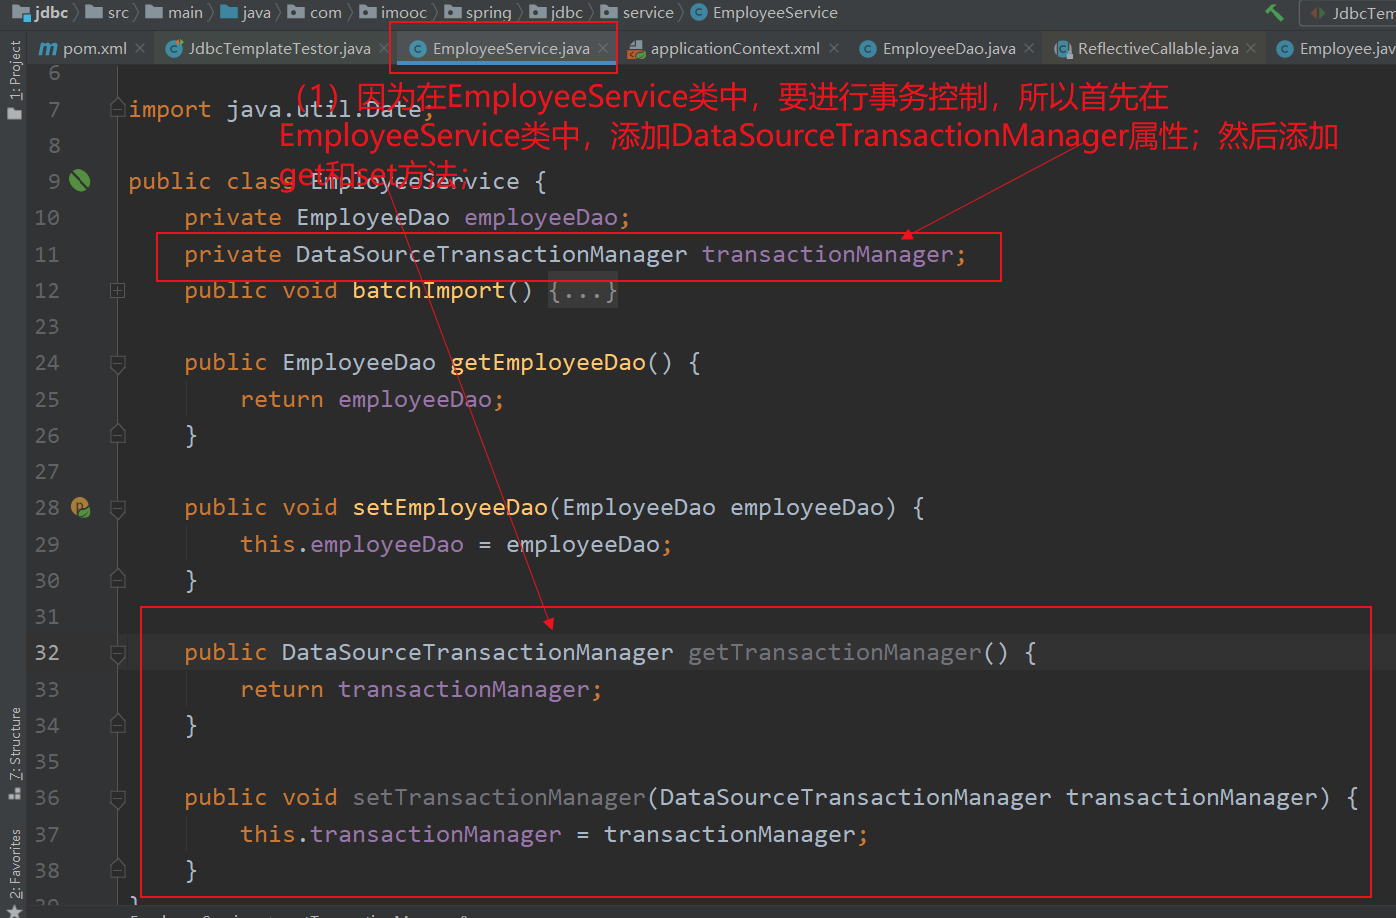
Task: Switch to the applicationContext.xml tab
Action: point(725,47)
